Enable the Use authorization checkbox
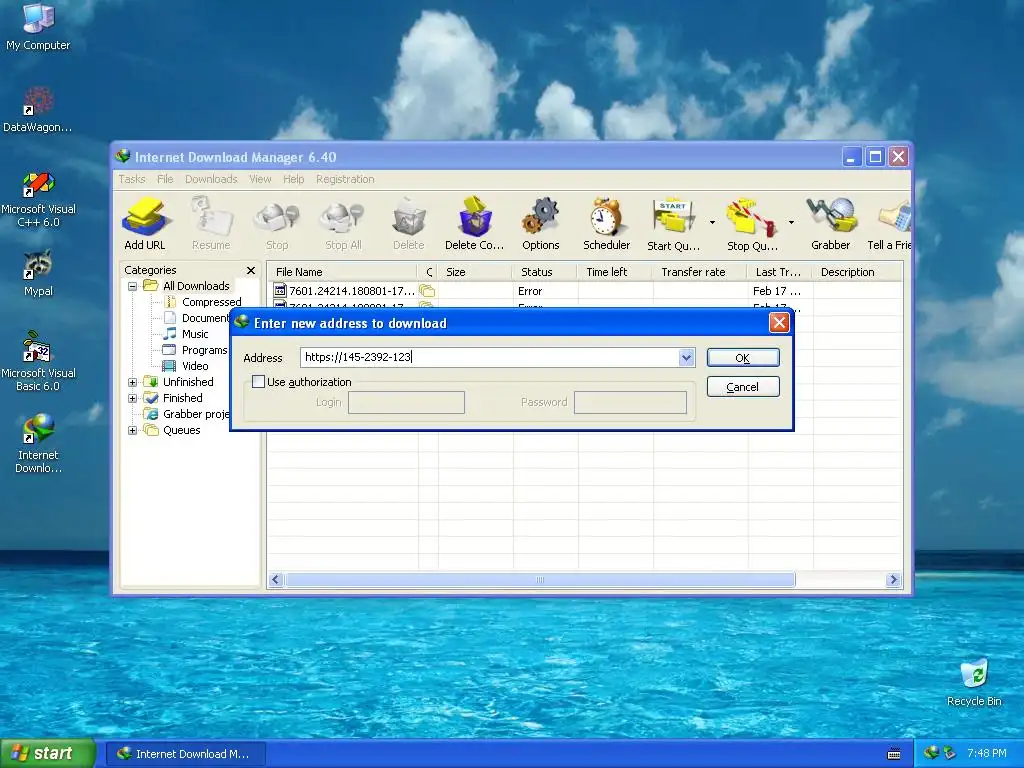 (259, 381)
